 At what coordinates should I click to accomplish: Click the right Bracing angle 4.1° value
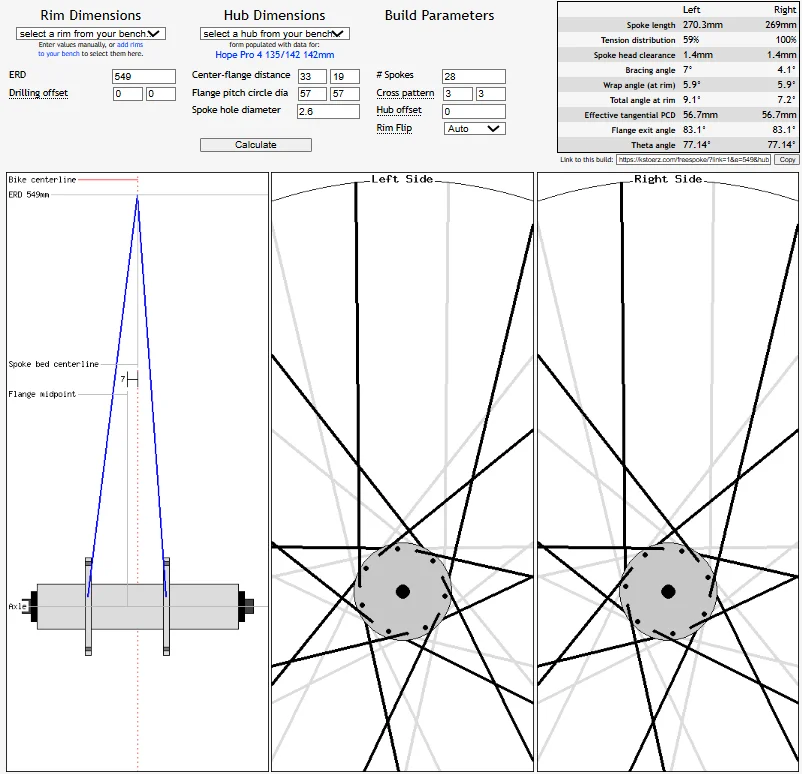786,70
